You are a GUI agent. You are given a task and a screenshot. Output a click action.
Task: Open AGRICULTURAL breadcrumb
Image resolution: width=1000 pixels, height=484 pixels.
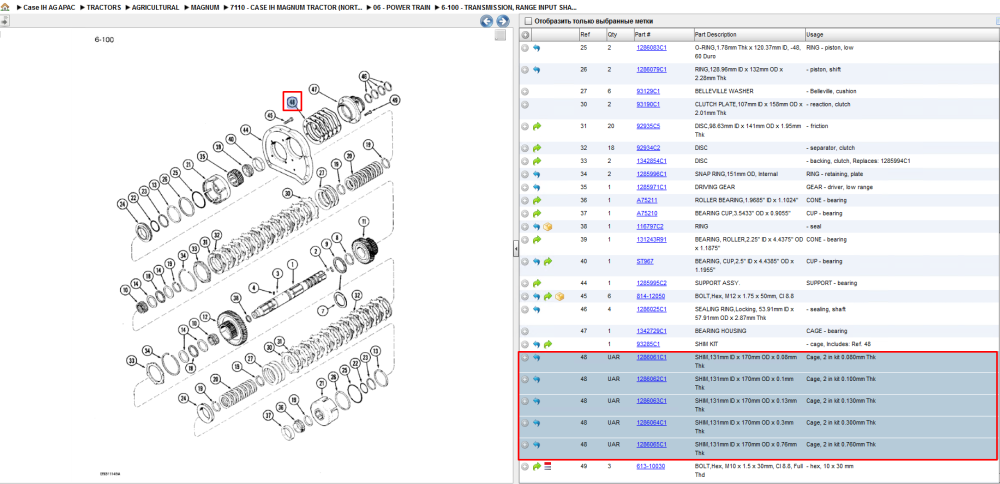tap(156, 8)
